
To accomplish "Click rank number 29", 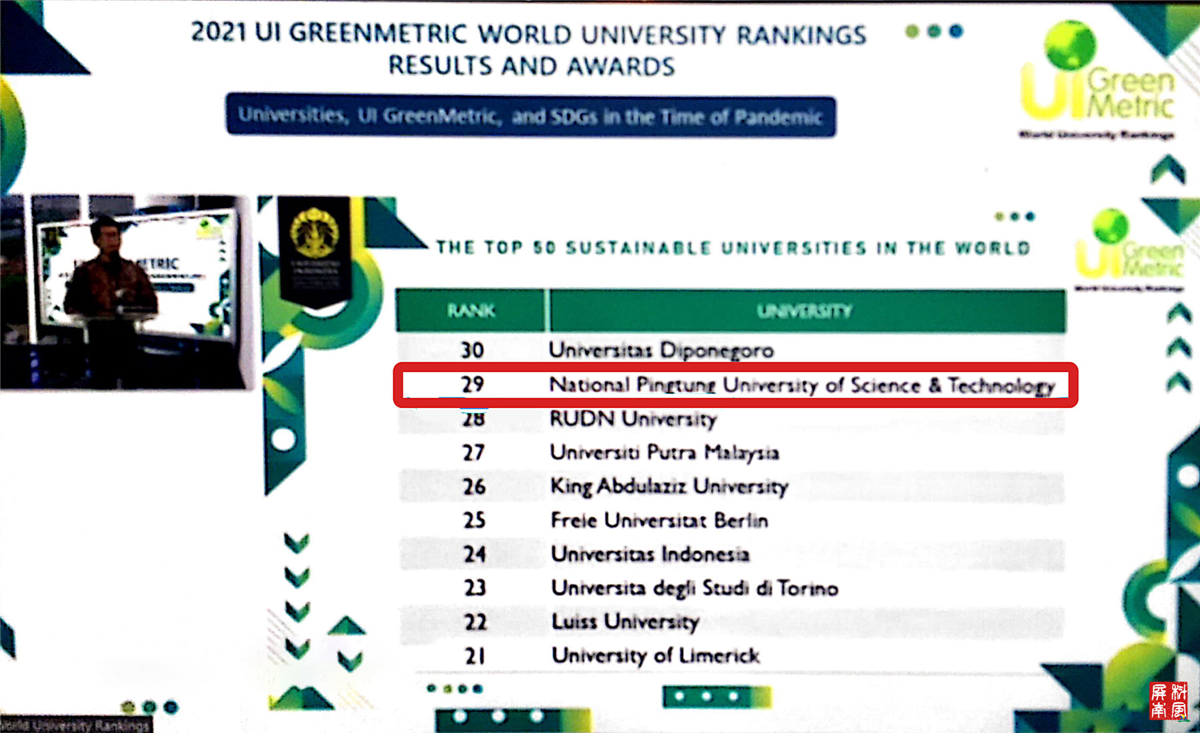I will [473, 385].
